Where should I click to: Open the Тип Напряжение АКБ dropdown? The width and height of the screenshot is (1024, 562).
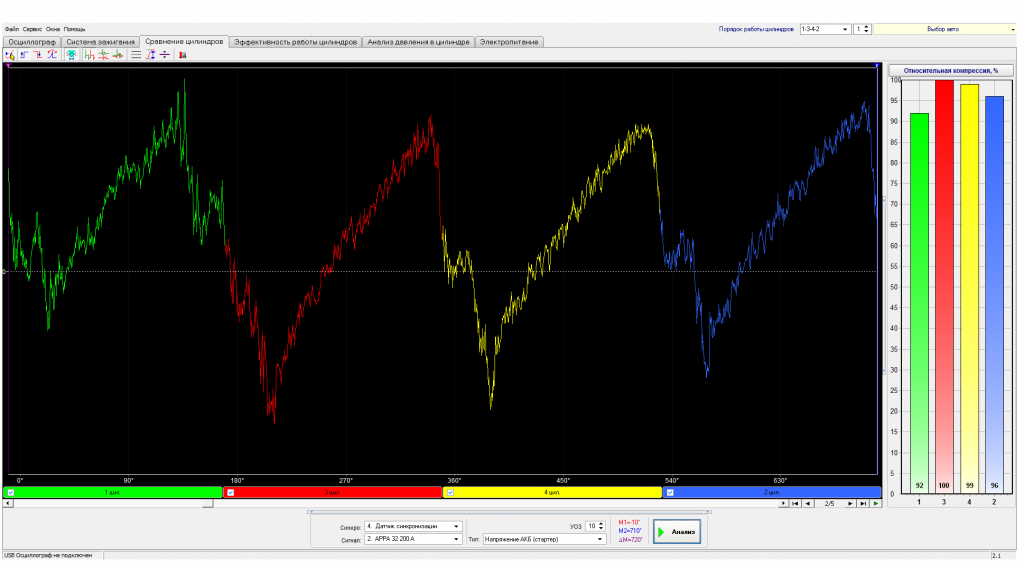[x=544, y=539]
